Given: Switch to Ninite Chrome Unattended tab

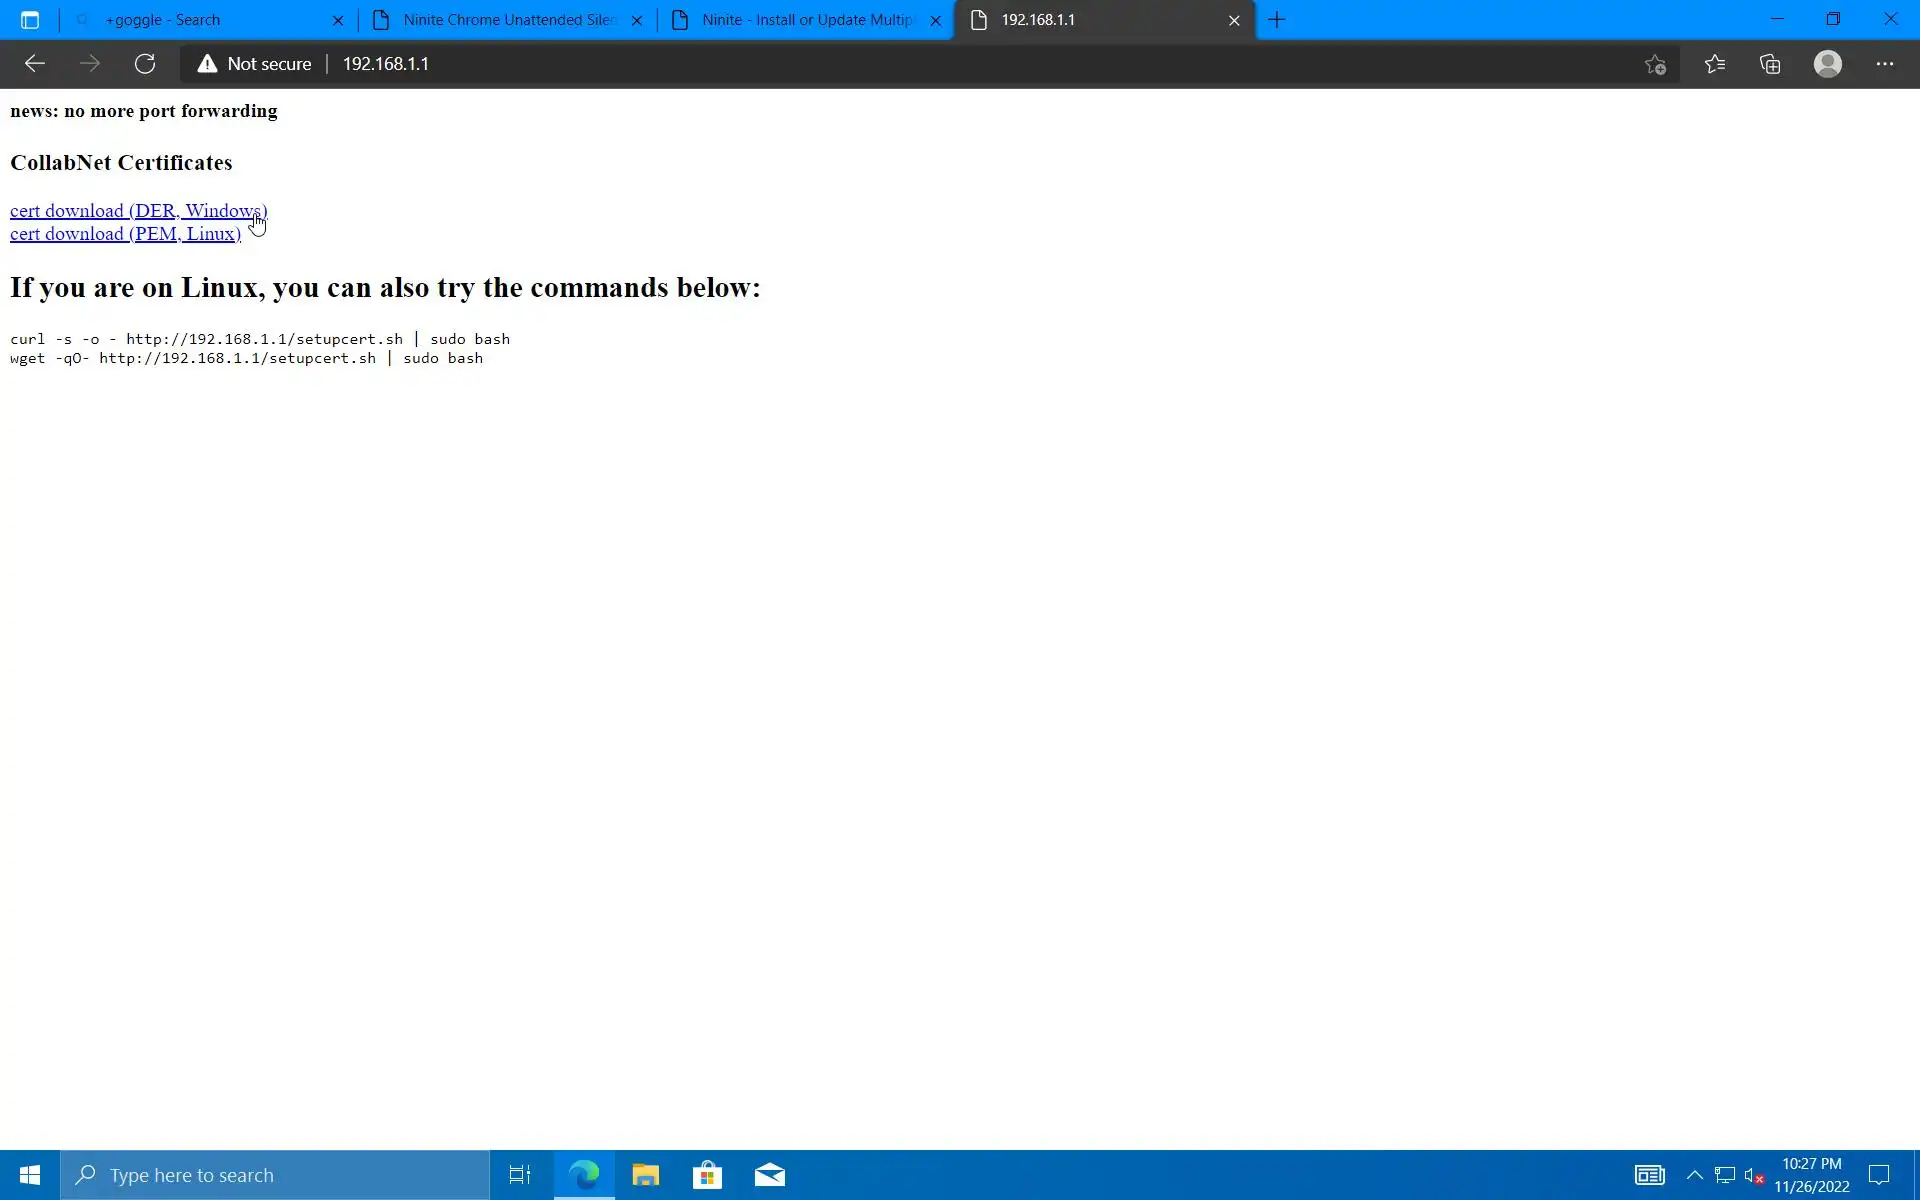Looking at the screenshot, I should [508, 20].
